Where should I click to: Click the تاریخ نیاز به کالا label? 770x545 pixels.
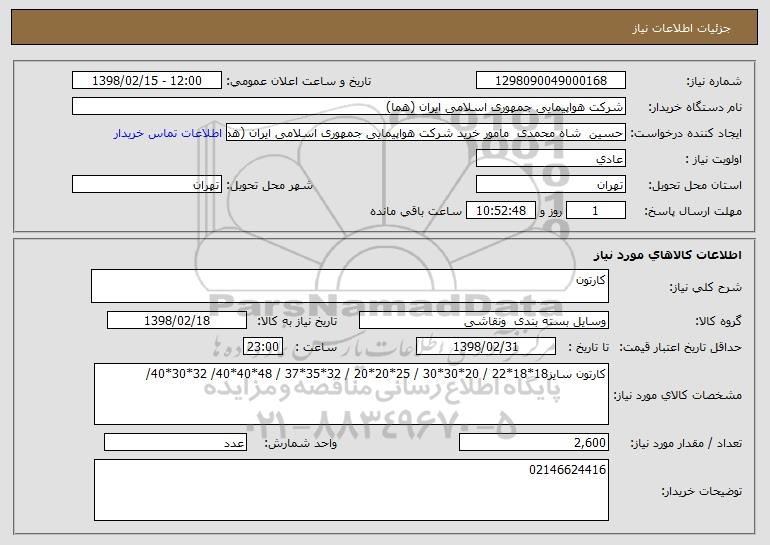pyautogui.click(x=297, y=322)
